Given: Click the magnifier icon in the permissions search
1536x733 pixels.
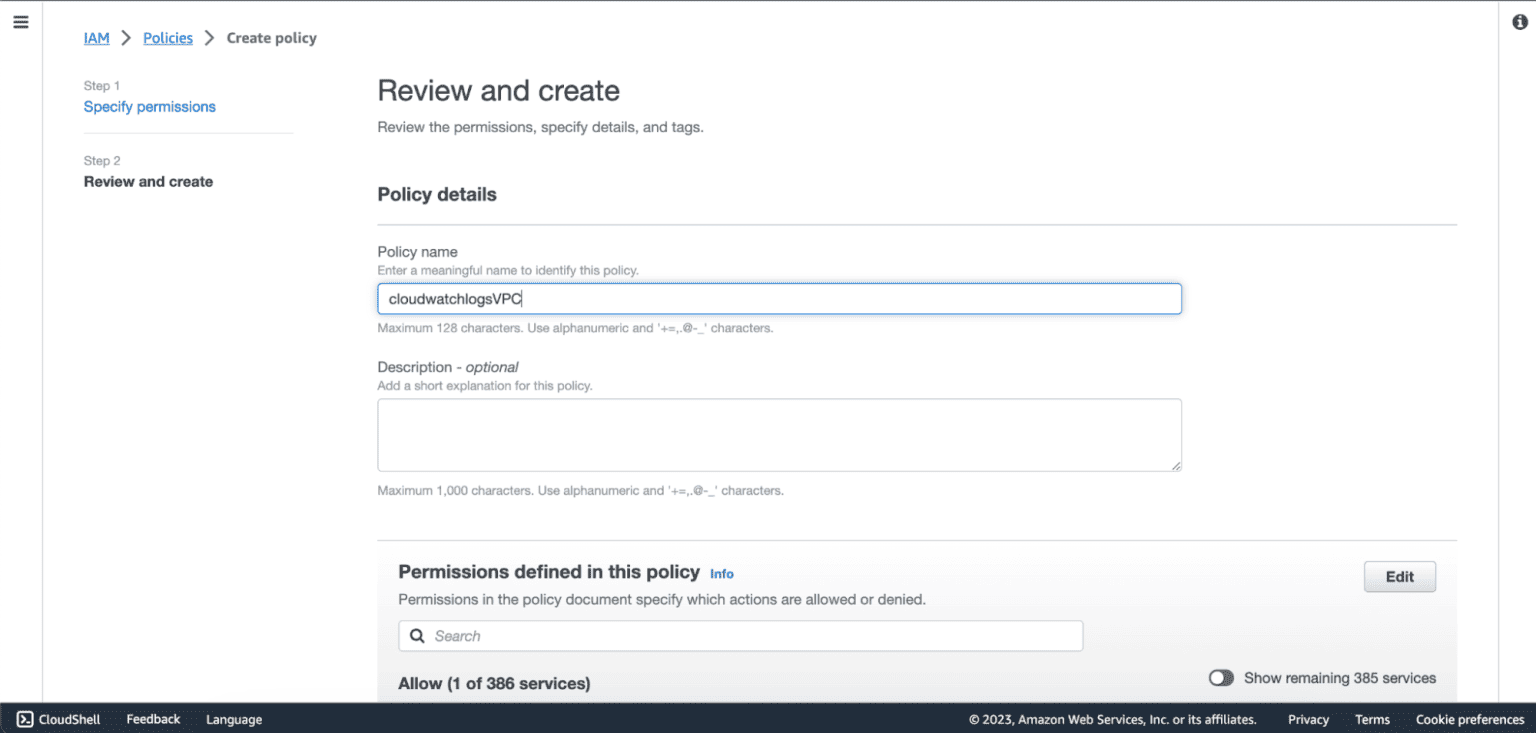Looking at the screenshot, I should 417,636.
